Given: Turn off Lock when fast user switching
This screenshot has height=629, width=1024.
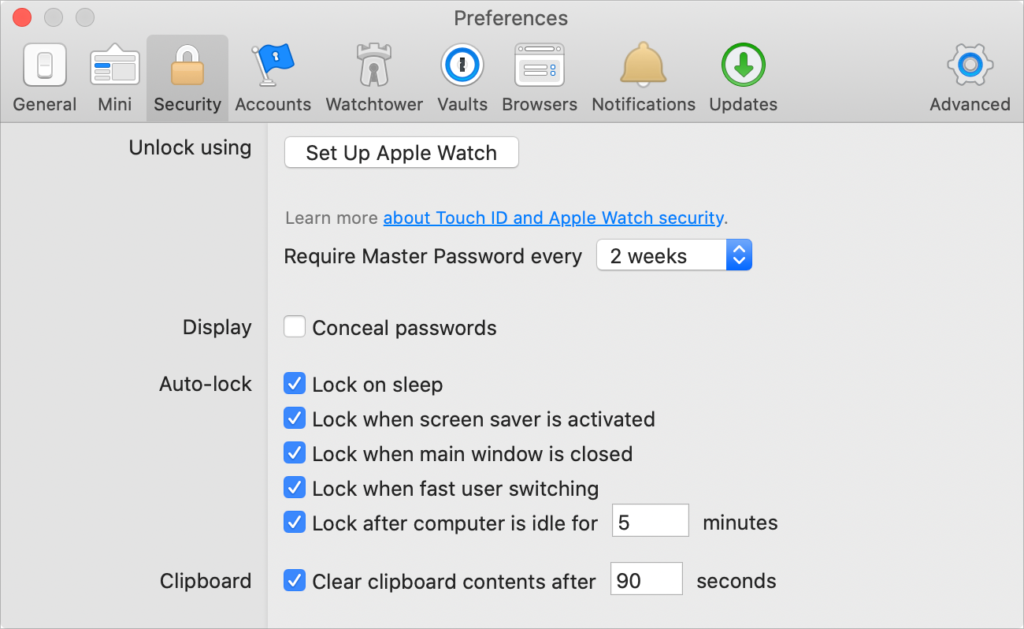Looking at the screenshot, I should coord(294,488).
